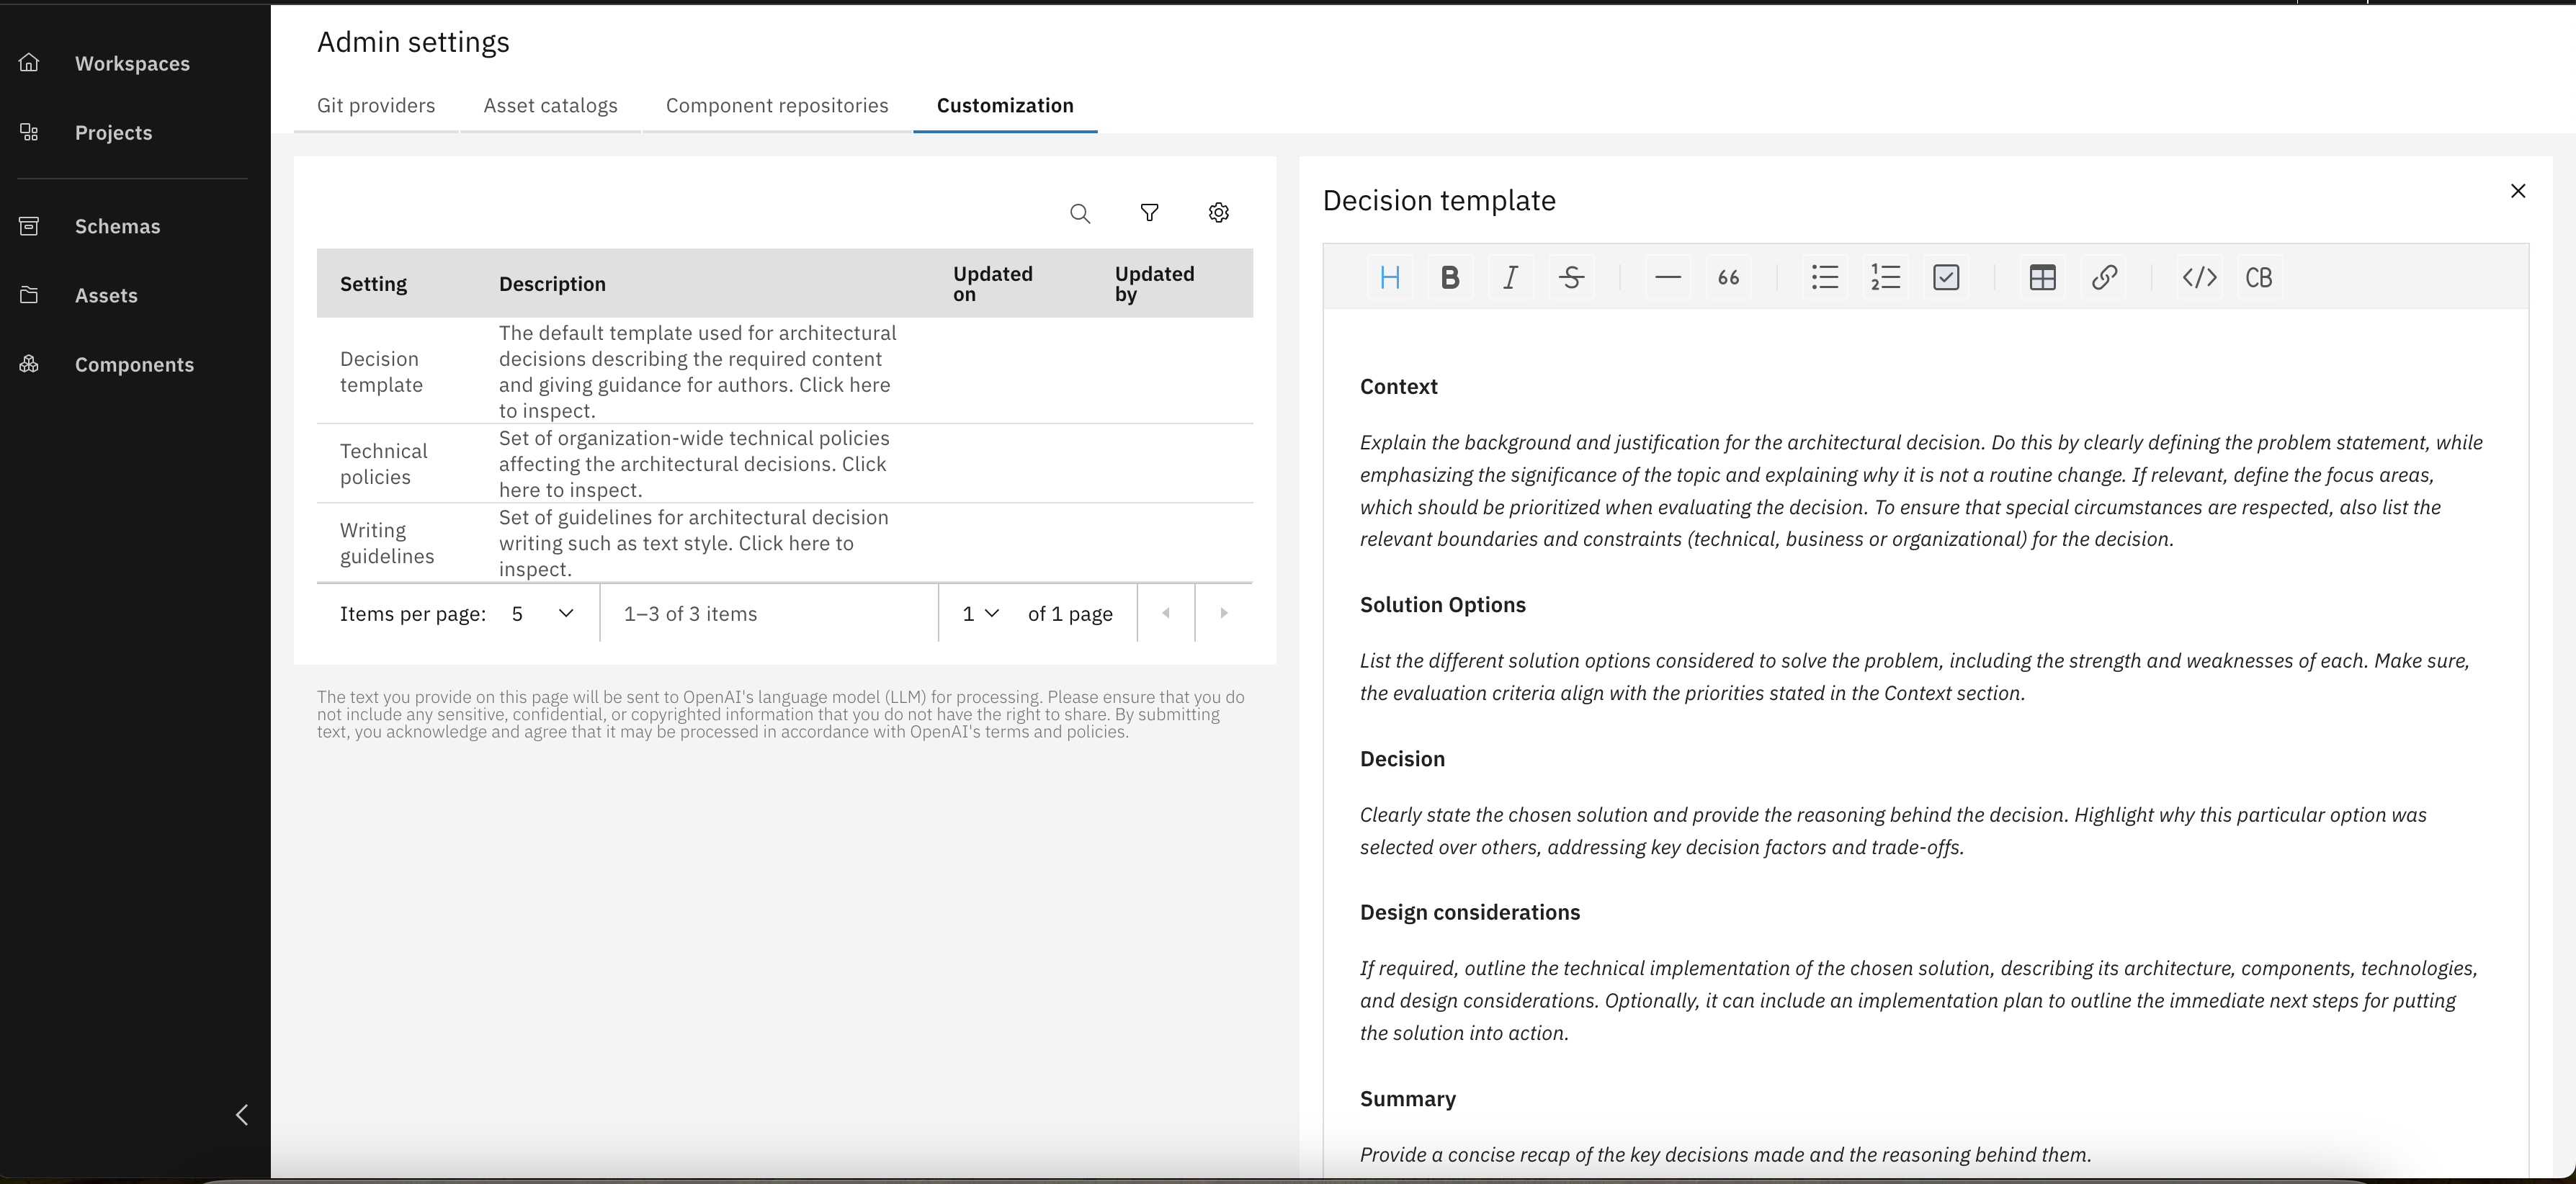2576x1184 pixels.
Task: Open the table settings gear
Action: pyautogui.click(x=1218, y=213)
